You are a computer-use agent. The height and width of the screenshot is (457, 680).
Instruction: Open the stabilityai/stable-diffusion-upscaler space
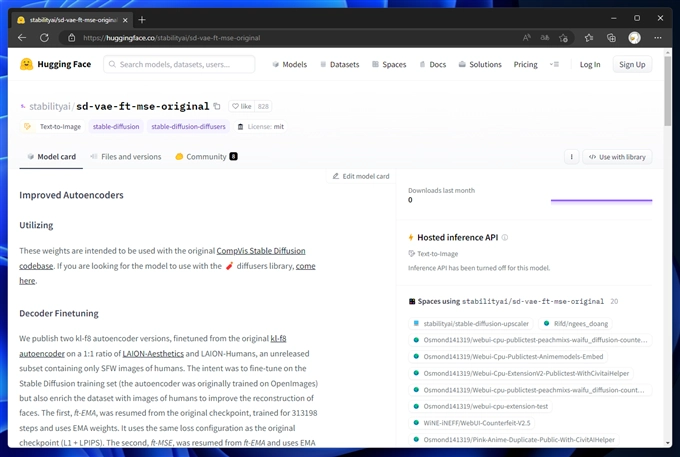(x=471, y=323)
